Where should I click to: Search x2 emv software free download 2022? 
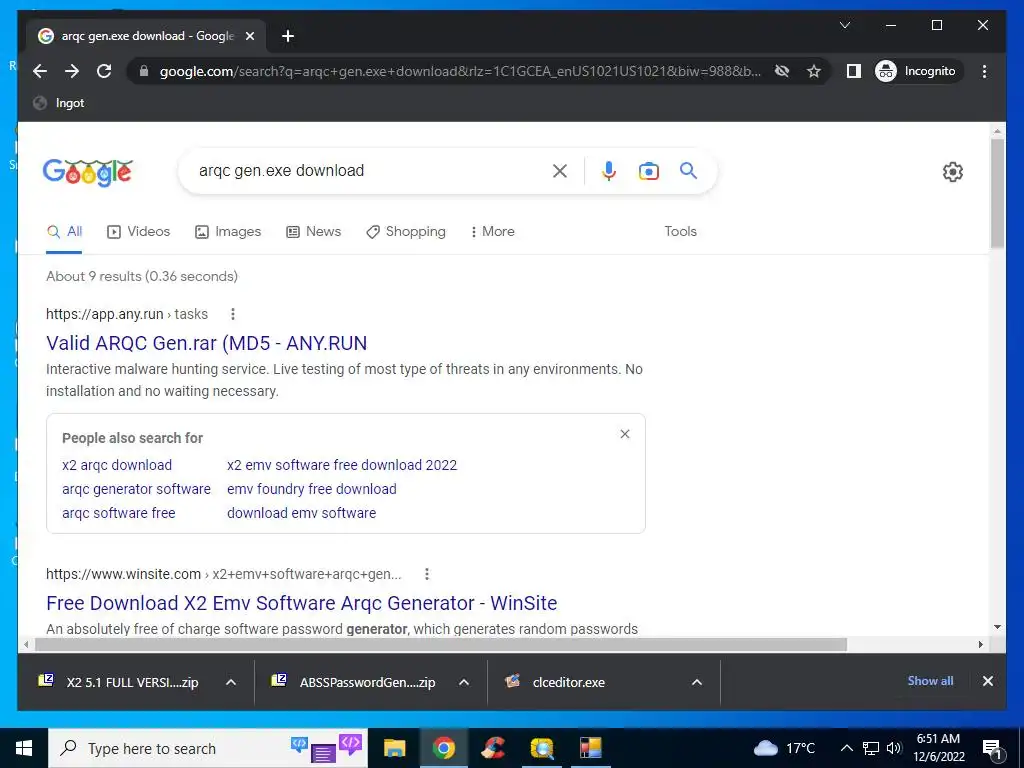[x=342, y=465]
